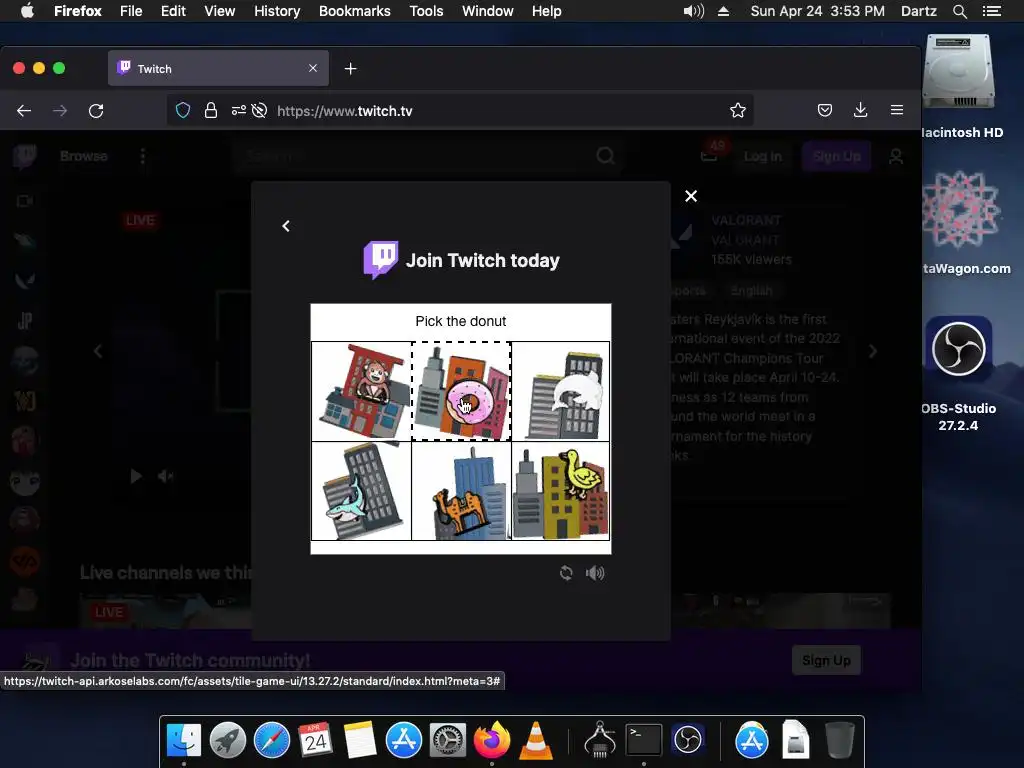Reload the current Twitch page
The width and height of the screenshot is (1024, 768).
pos(96,111)
